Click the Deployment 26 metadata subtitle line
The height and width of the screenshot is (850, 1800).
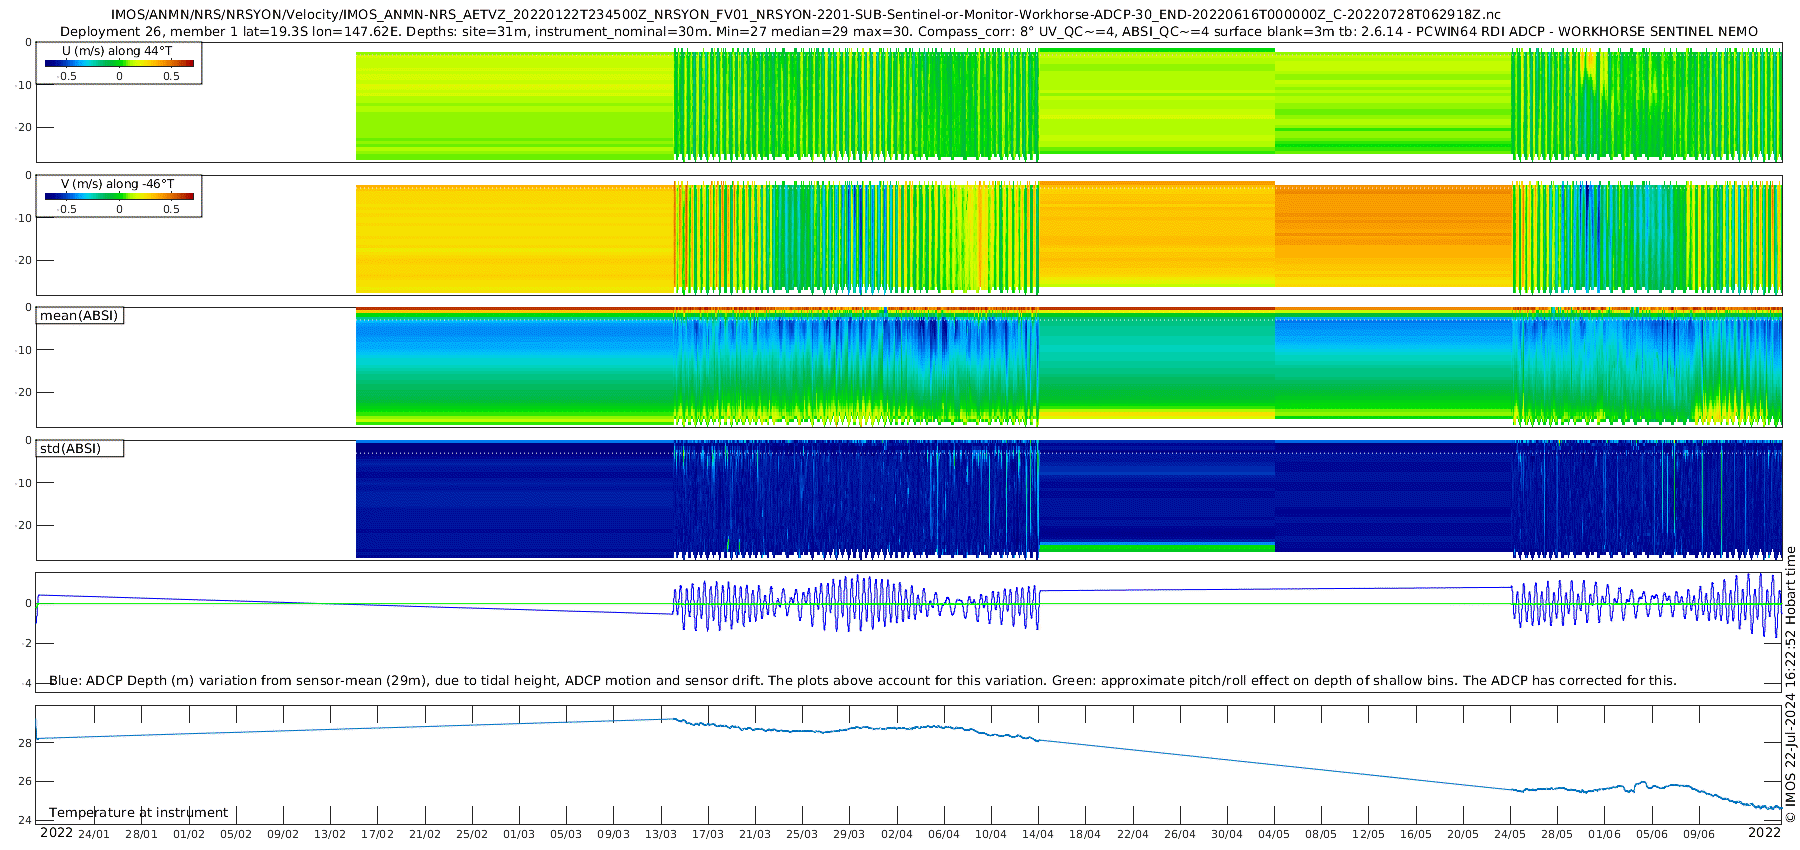point(909,32)
